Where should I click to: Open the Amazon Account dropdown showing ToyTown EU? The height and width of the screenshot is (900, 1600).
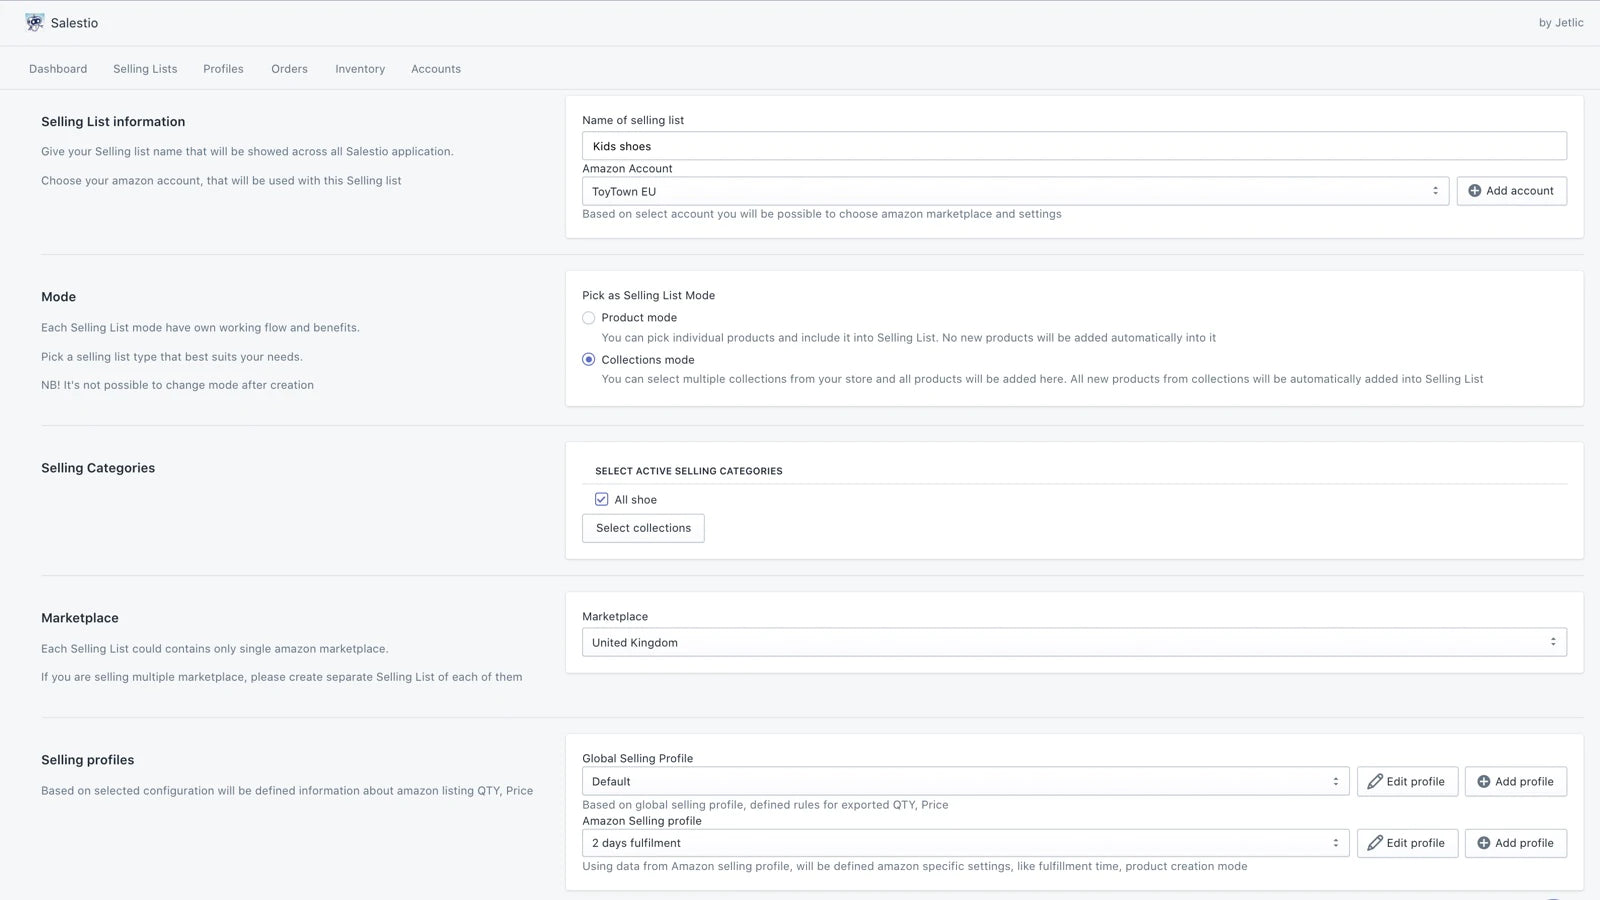click(x=1013, y=190)
